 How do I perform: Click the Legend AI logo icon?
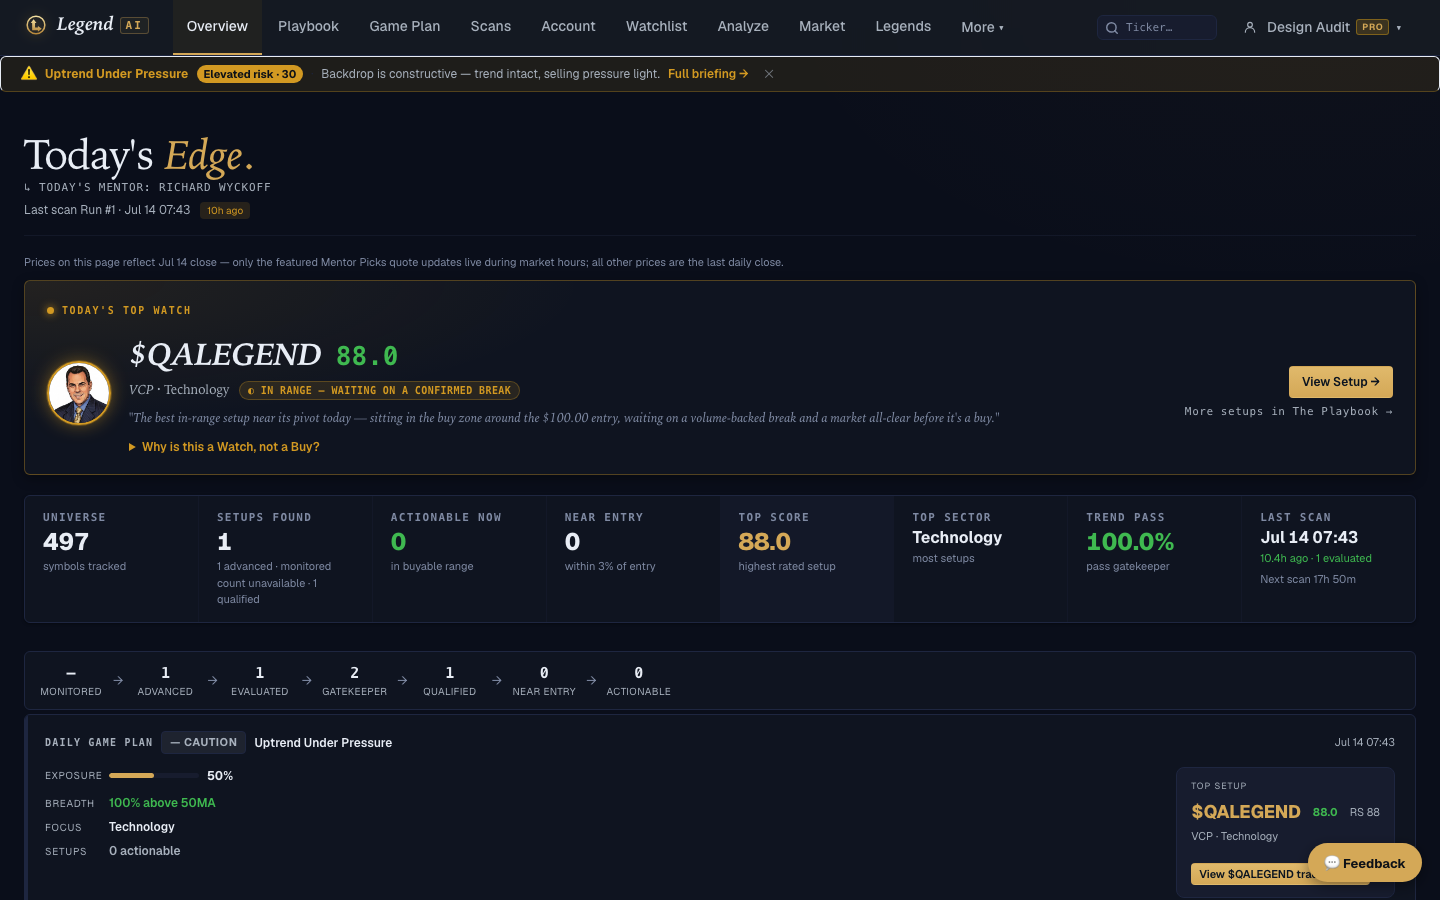[36, 25]
